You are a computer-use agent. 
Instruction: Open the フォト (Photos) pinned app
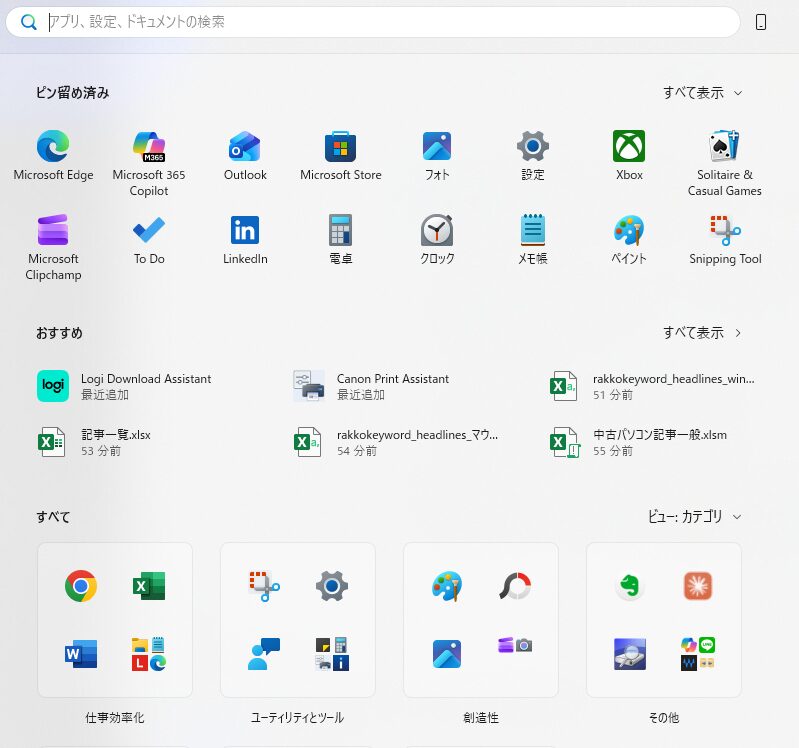(437, 155)
